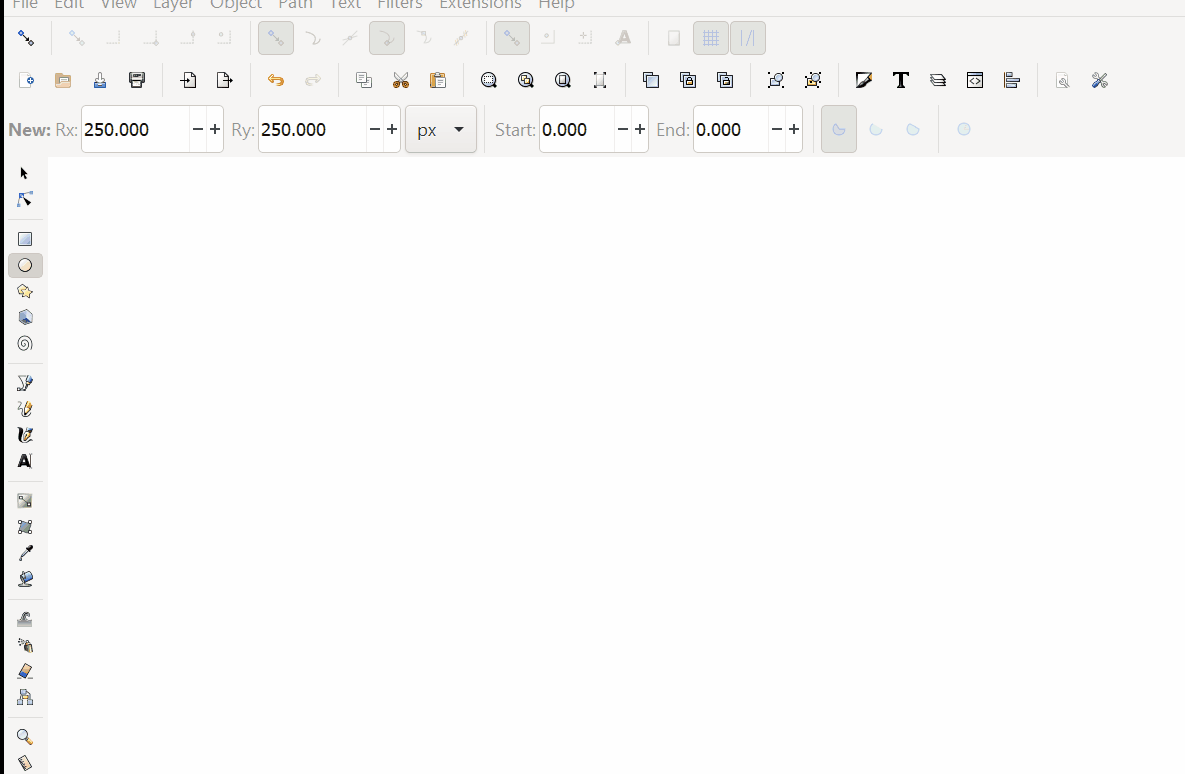Open an existing file with folder icon
The height and width of the screenshot is (774, 1185).
point(63,80)
